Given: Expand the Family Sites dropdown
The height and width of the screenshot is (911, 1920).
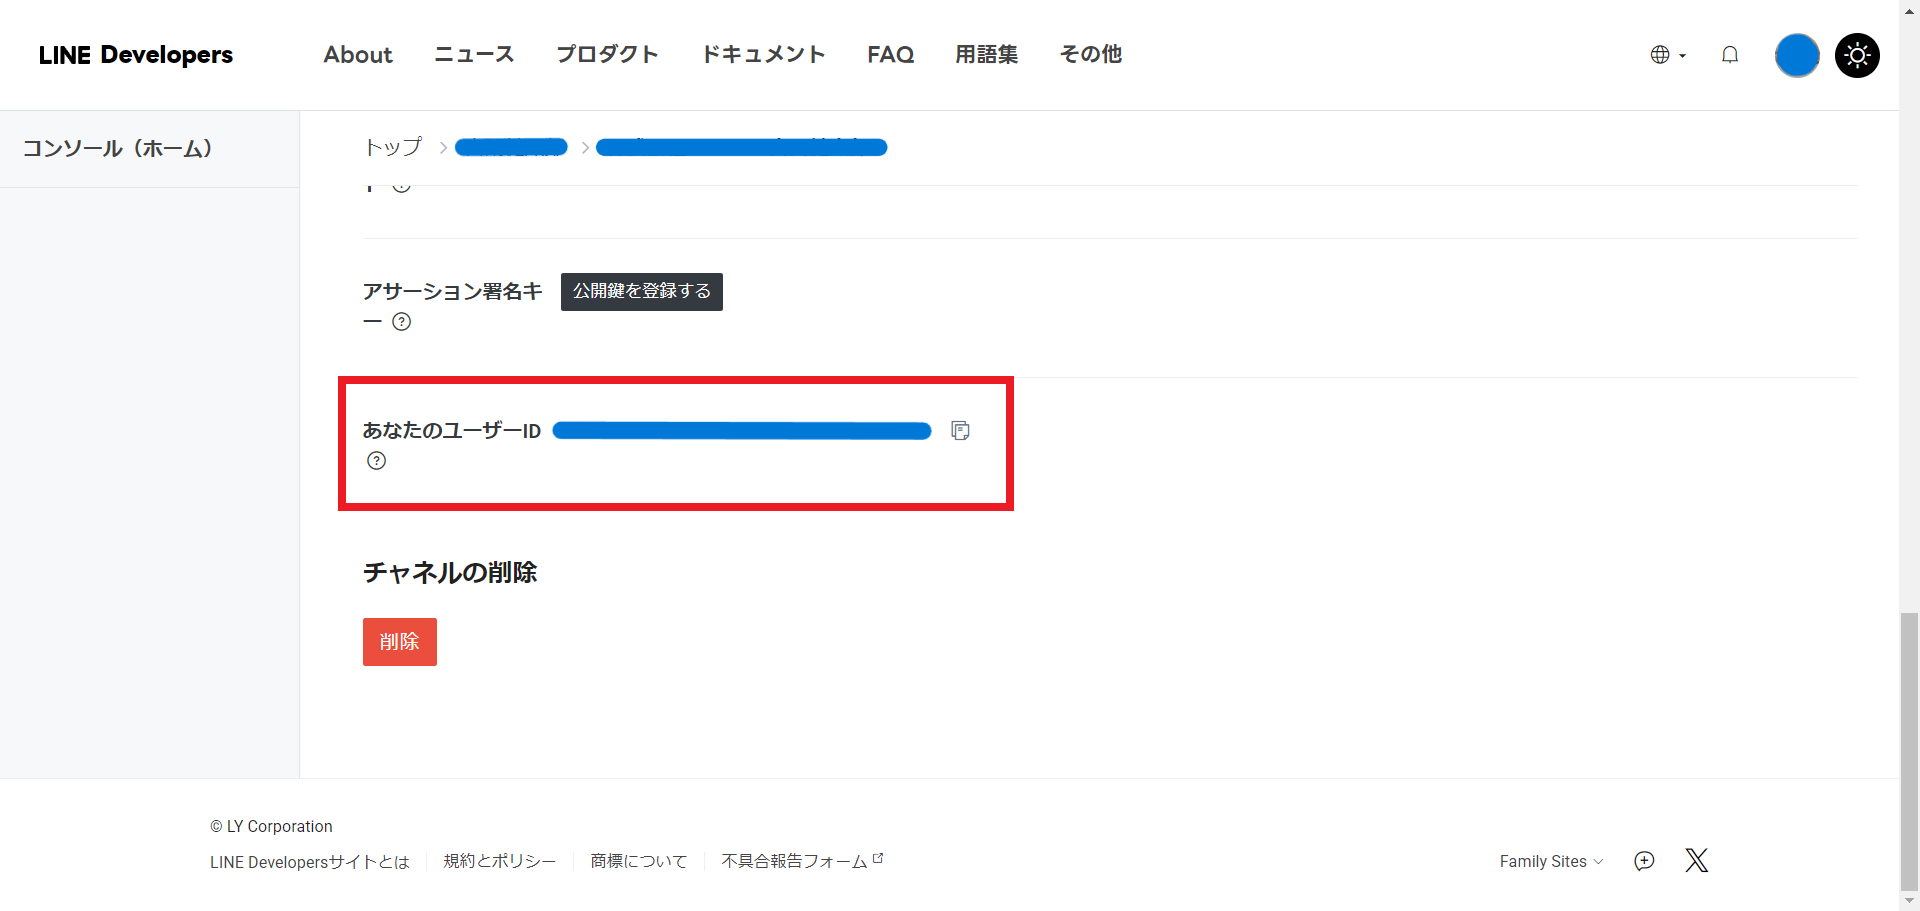Looking at the screenshot, I should pyautogui.click(x=1550, y=861).
